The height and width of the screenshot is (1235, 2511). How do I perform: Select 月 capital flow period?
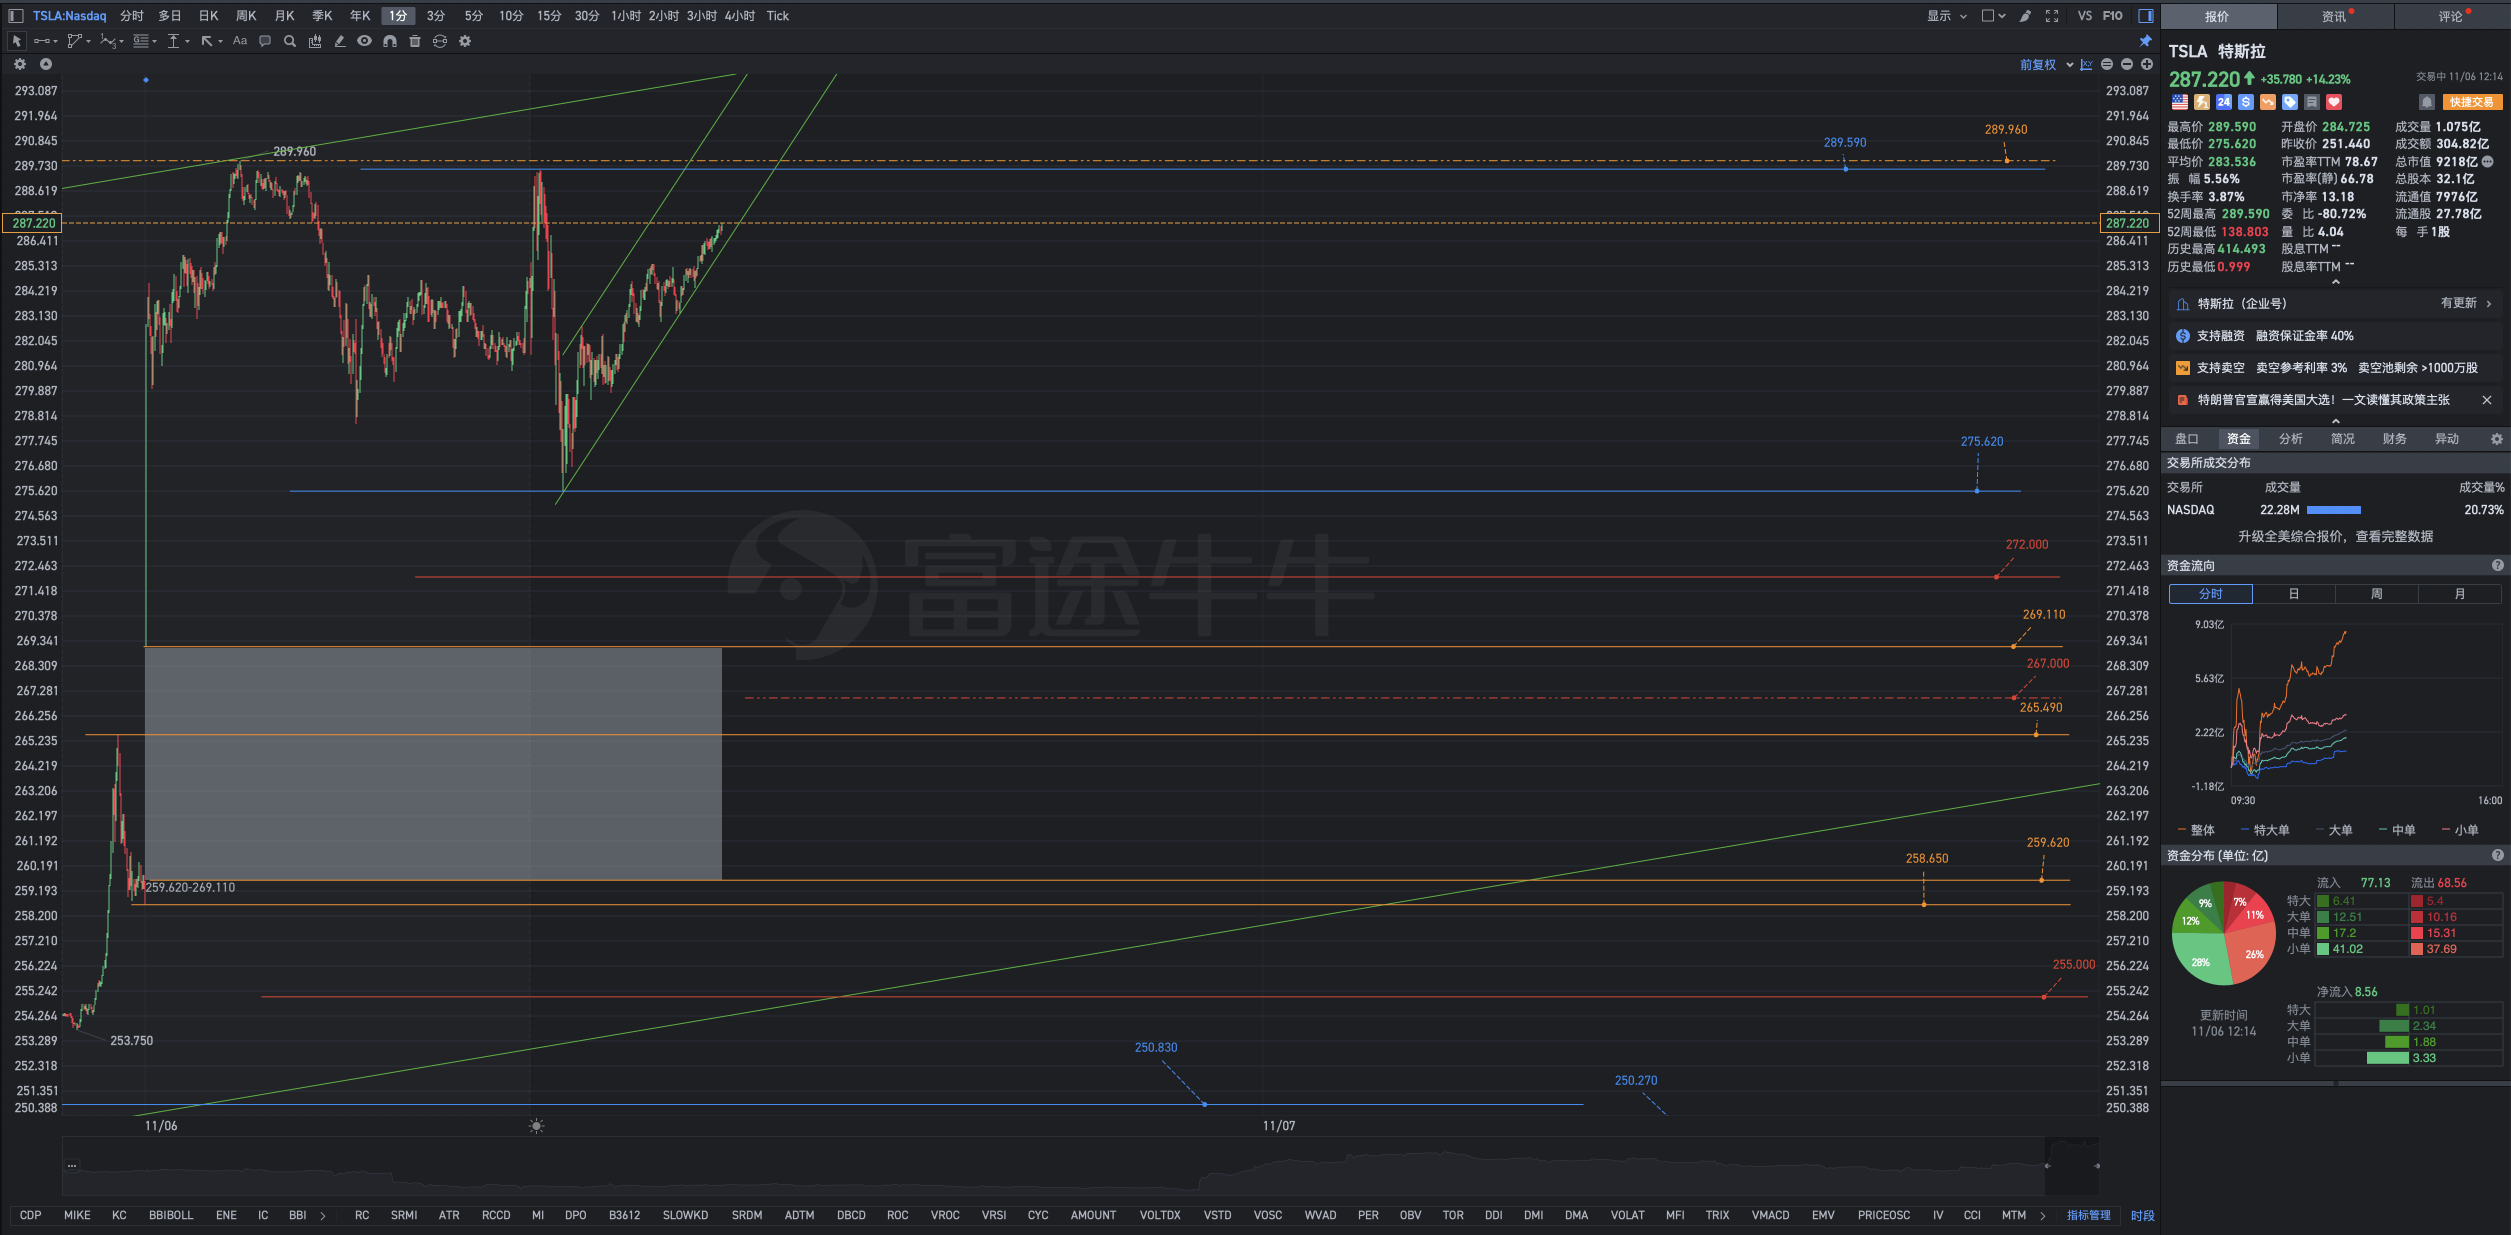point(2460,594)
